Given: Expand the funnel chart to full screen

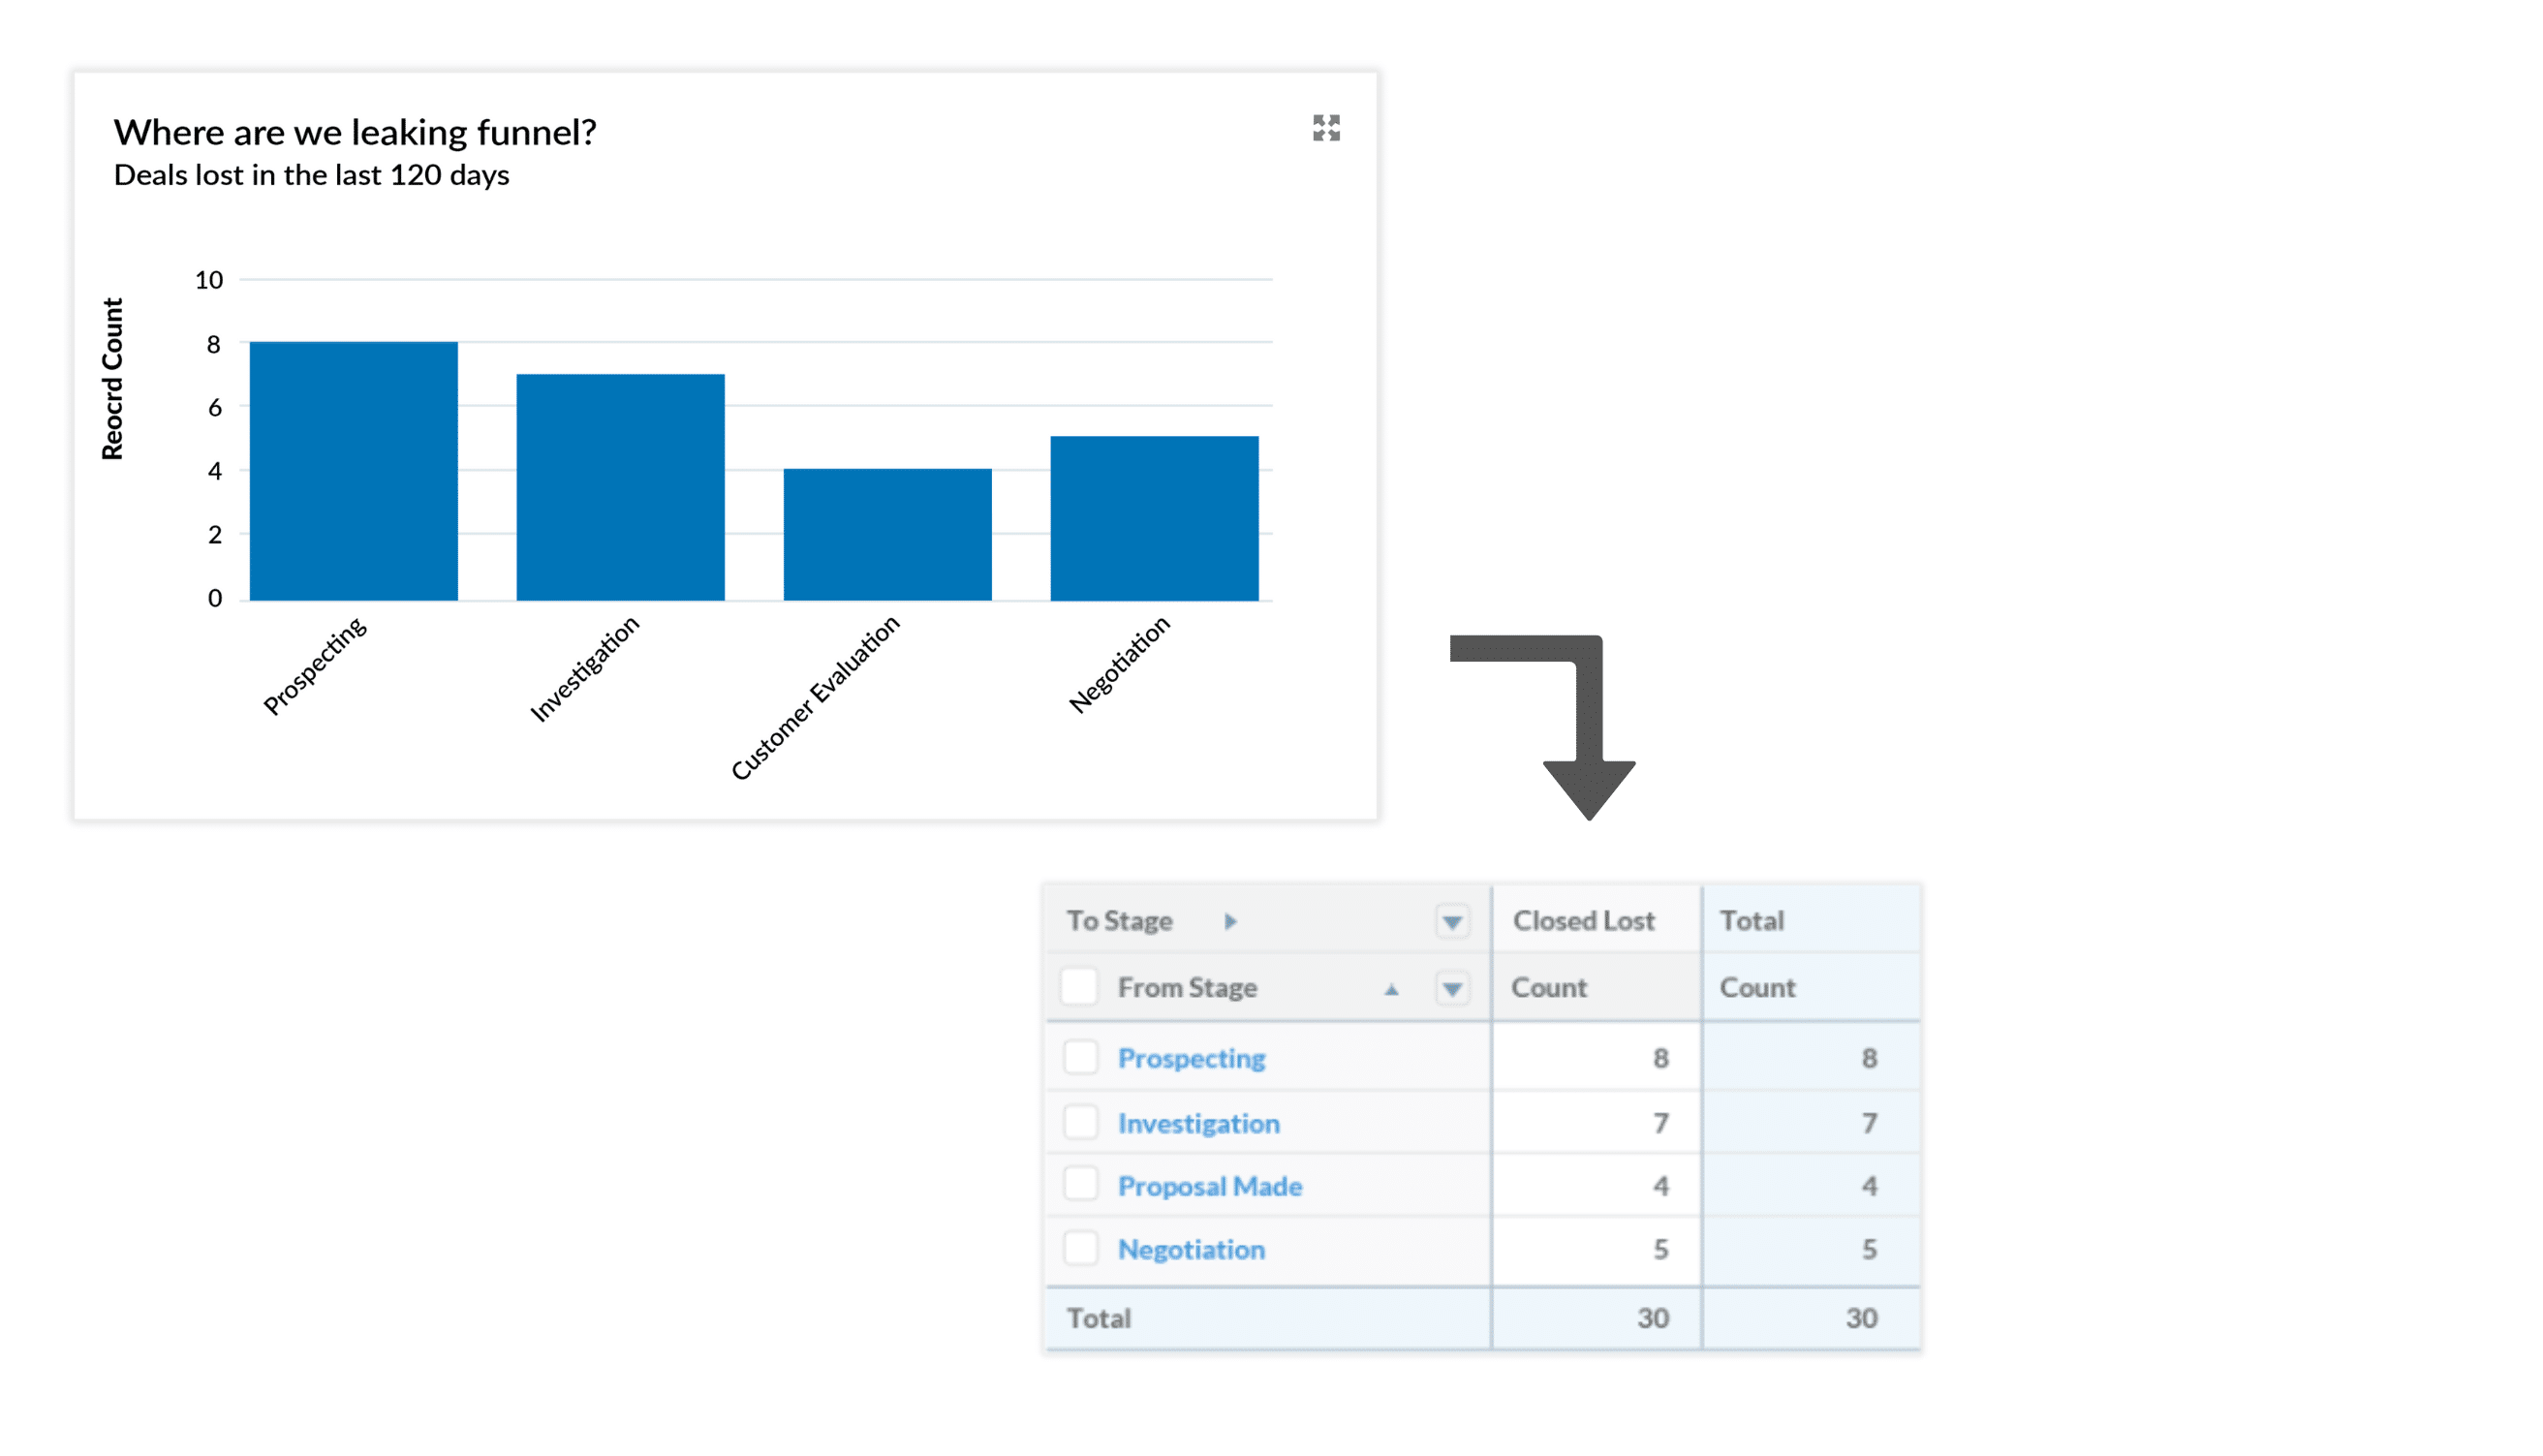Looking at the screenshot, I should point(1326,128).
